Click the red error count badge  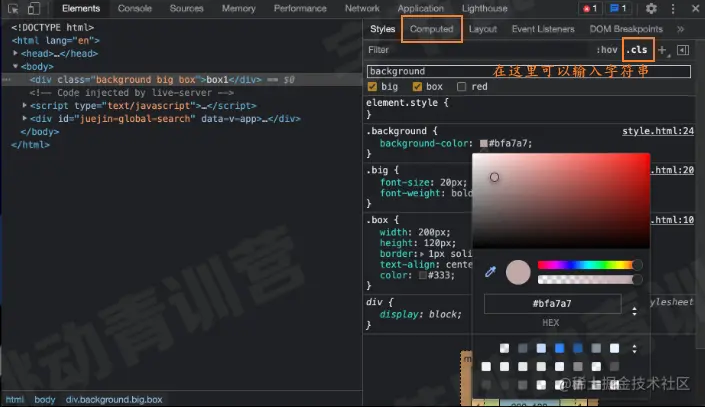589,9
